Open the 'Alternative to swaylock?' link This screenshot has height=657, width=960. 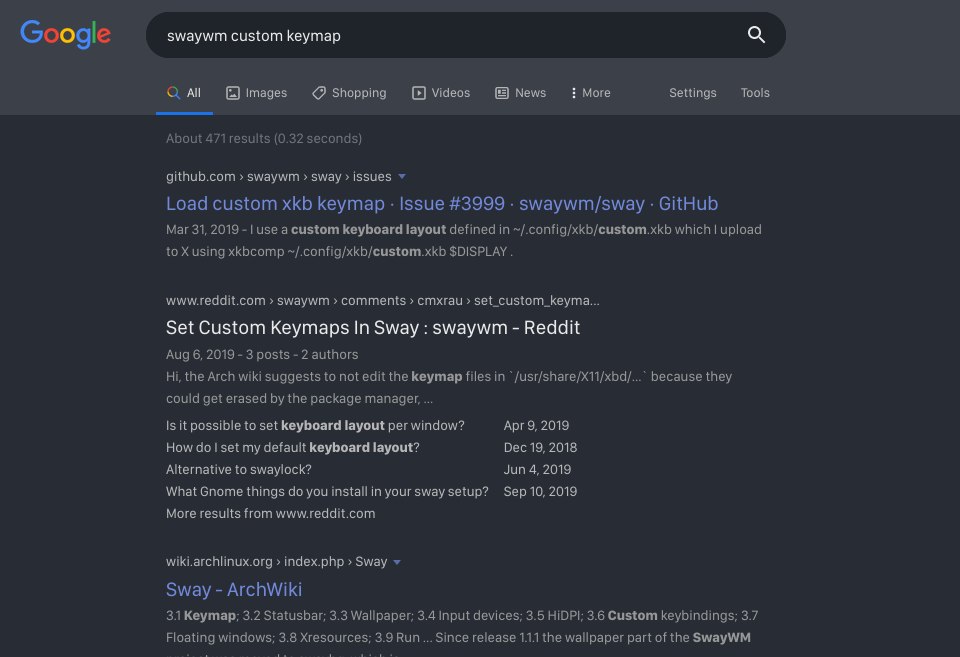pos(239,470)
